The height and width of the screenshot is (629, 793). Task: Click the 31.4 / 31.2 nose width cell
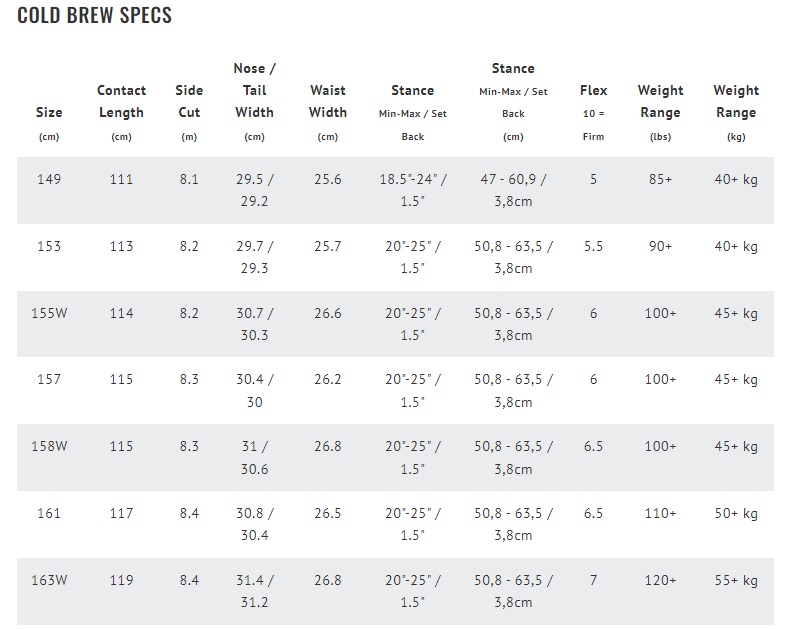click(254, 591)
